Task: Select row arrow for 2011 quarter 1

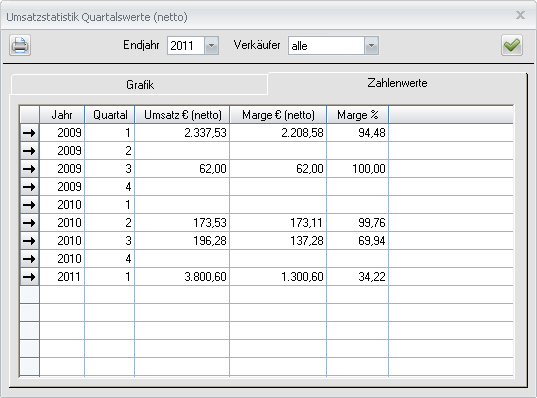Action: [29, 277]
